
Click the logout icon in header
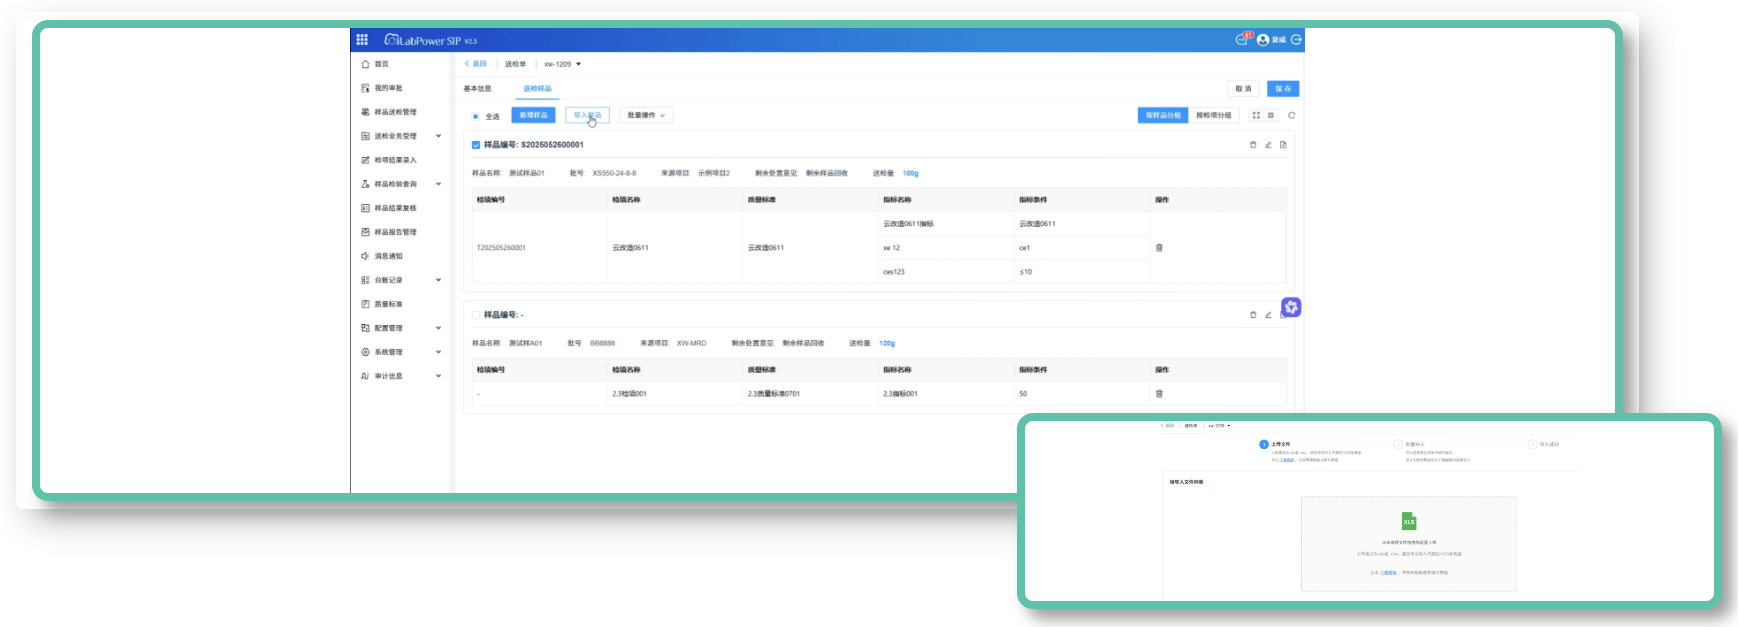point(1296,40)
